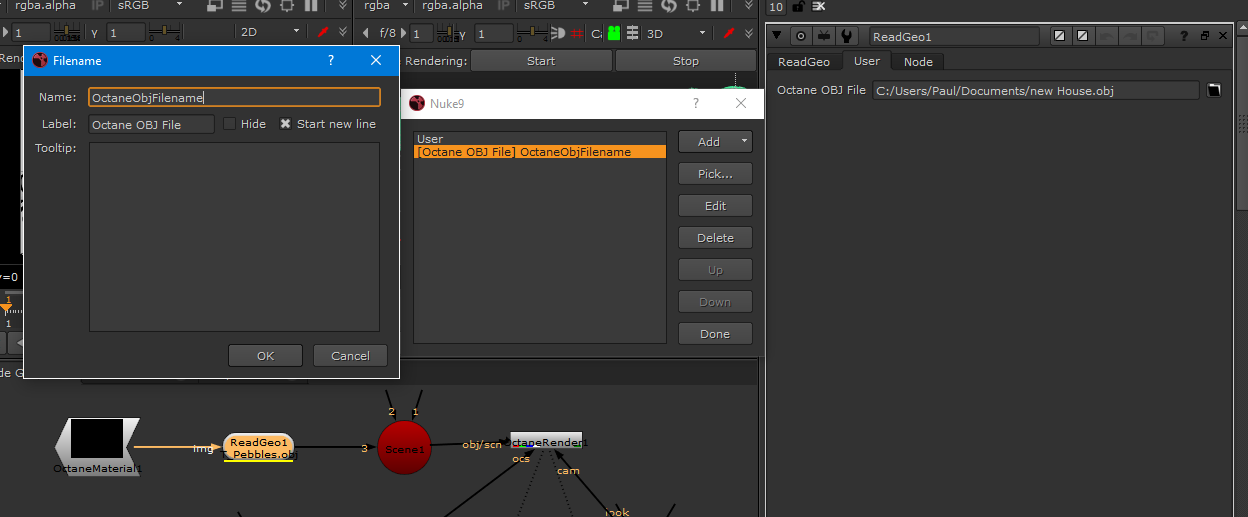Screen dimensions: 1248x517
Task: Toggle the green camera lock icon in right viewer
Action: pos(613,33)
